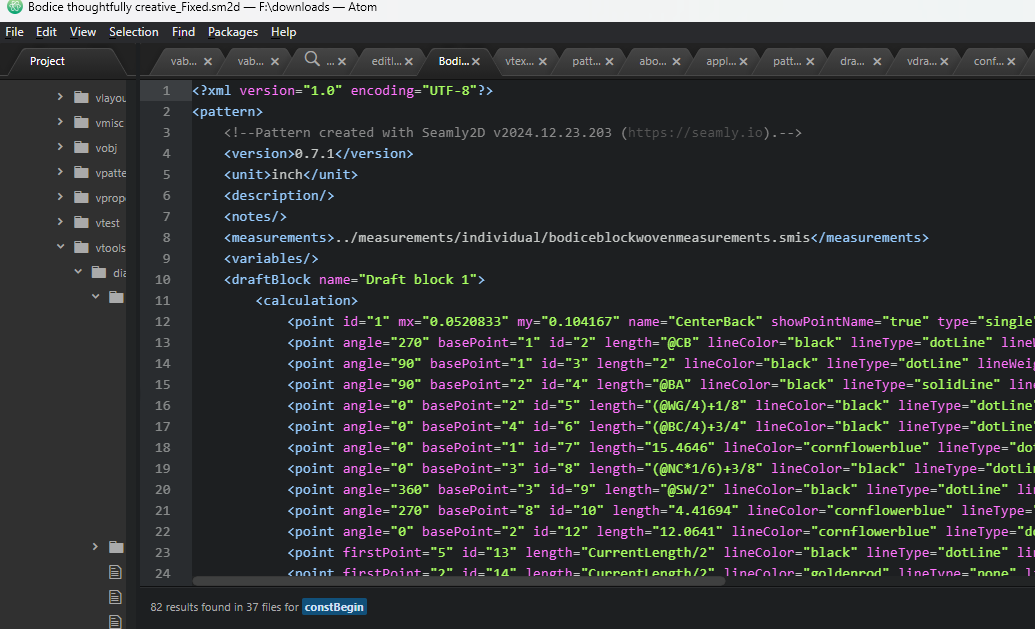Viewport: 1035px width, 629px height.
Task: Click the vtest folder icon
Action: tap(82, 222)
